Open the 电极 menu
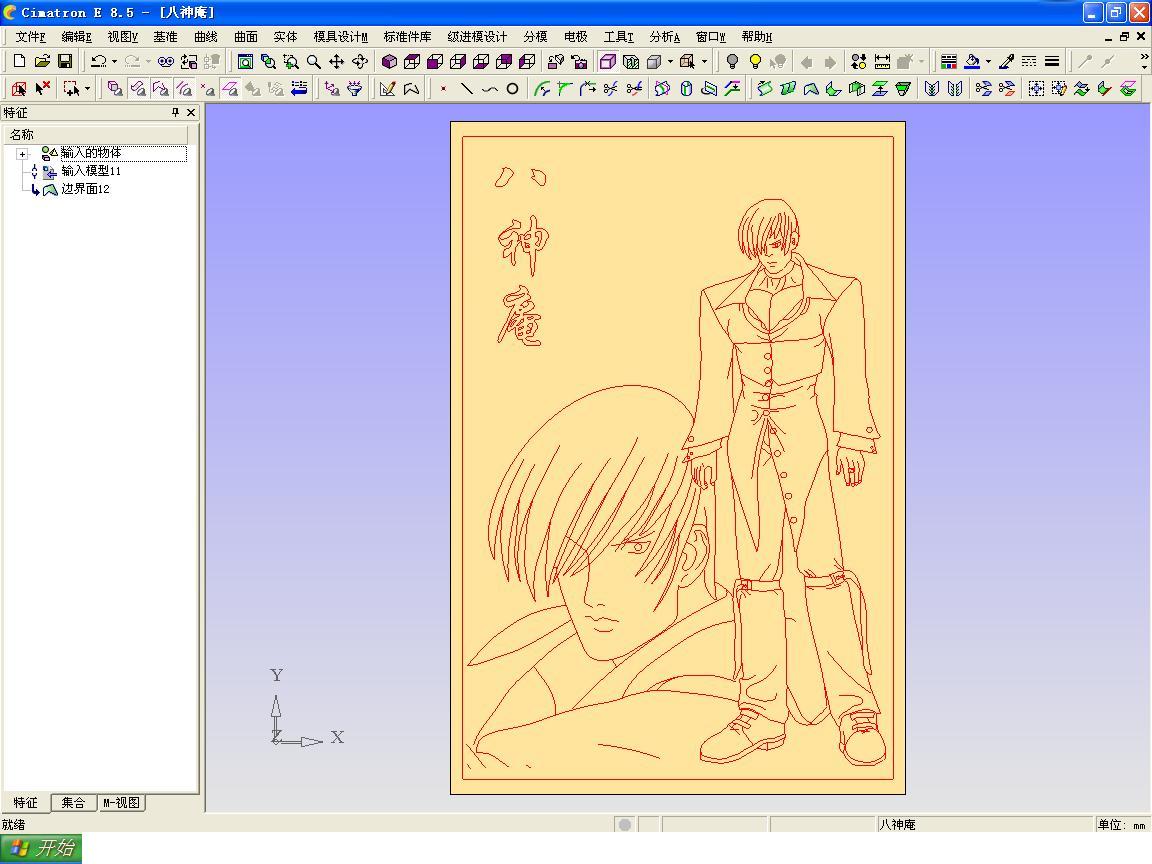1152x864 pixels. tap(575, 37)
